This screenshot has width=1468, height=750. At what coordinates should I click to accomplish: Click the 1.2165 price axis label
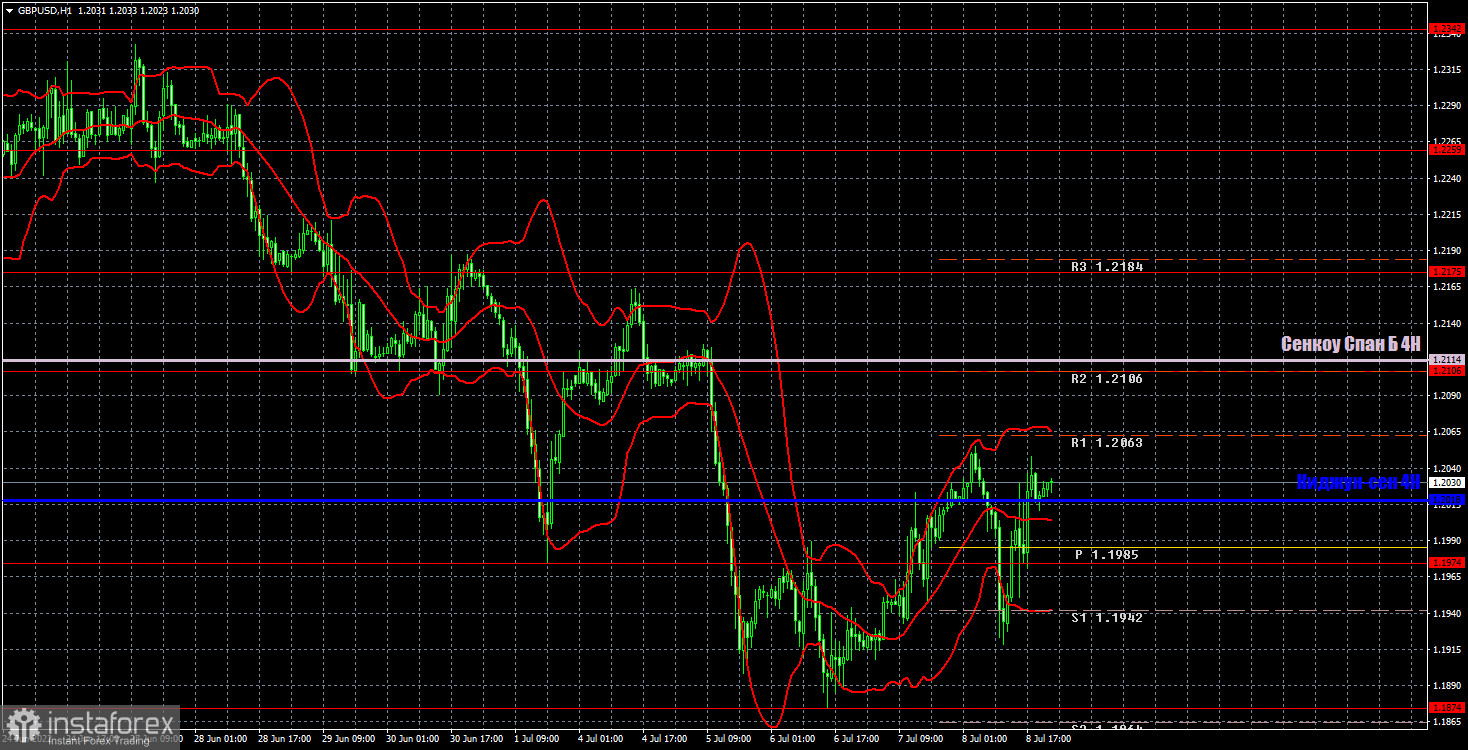pos(1447,287)
